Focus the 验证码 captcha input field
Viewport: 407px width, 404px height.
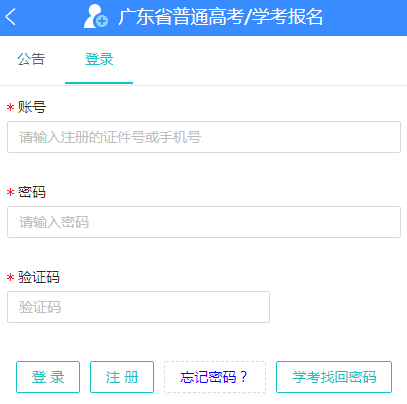click(x=138, y=307)
